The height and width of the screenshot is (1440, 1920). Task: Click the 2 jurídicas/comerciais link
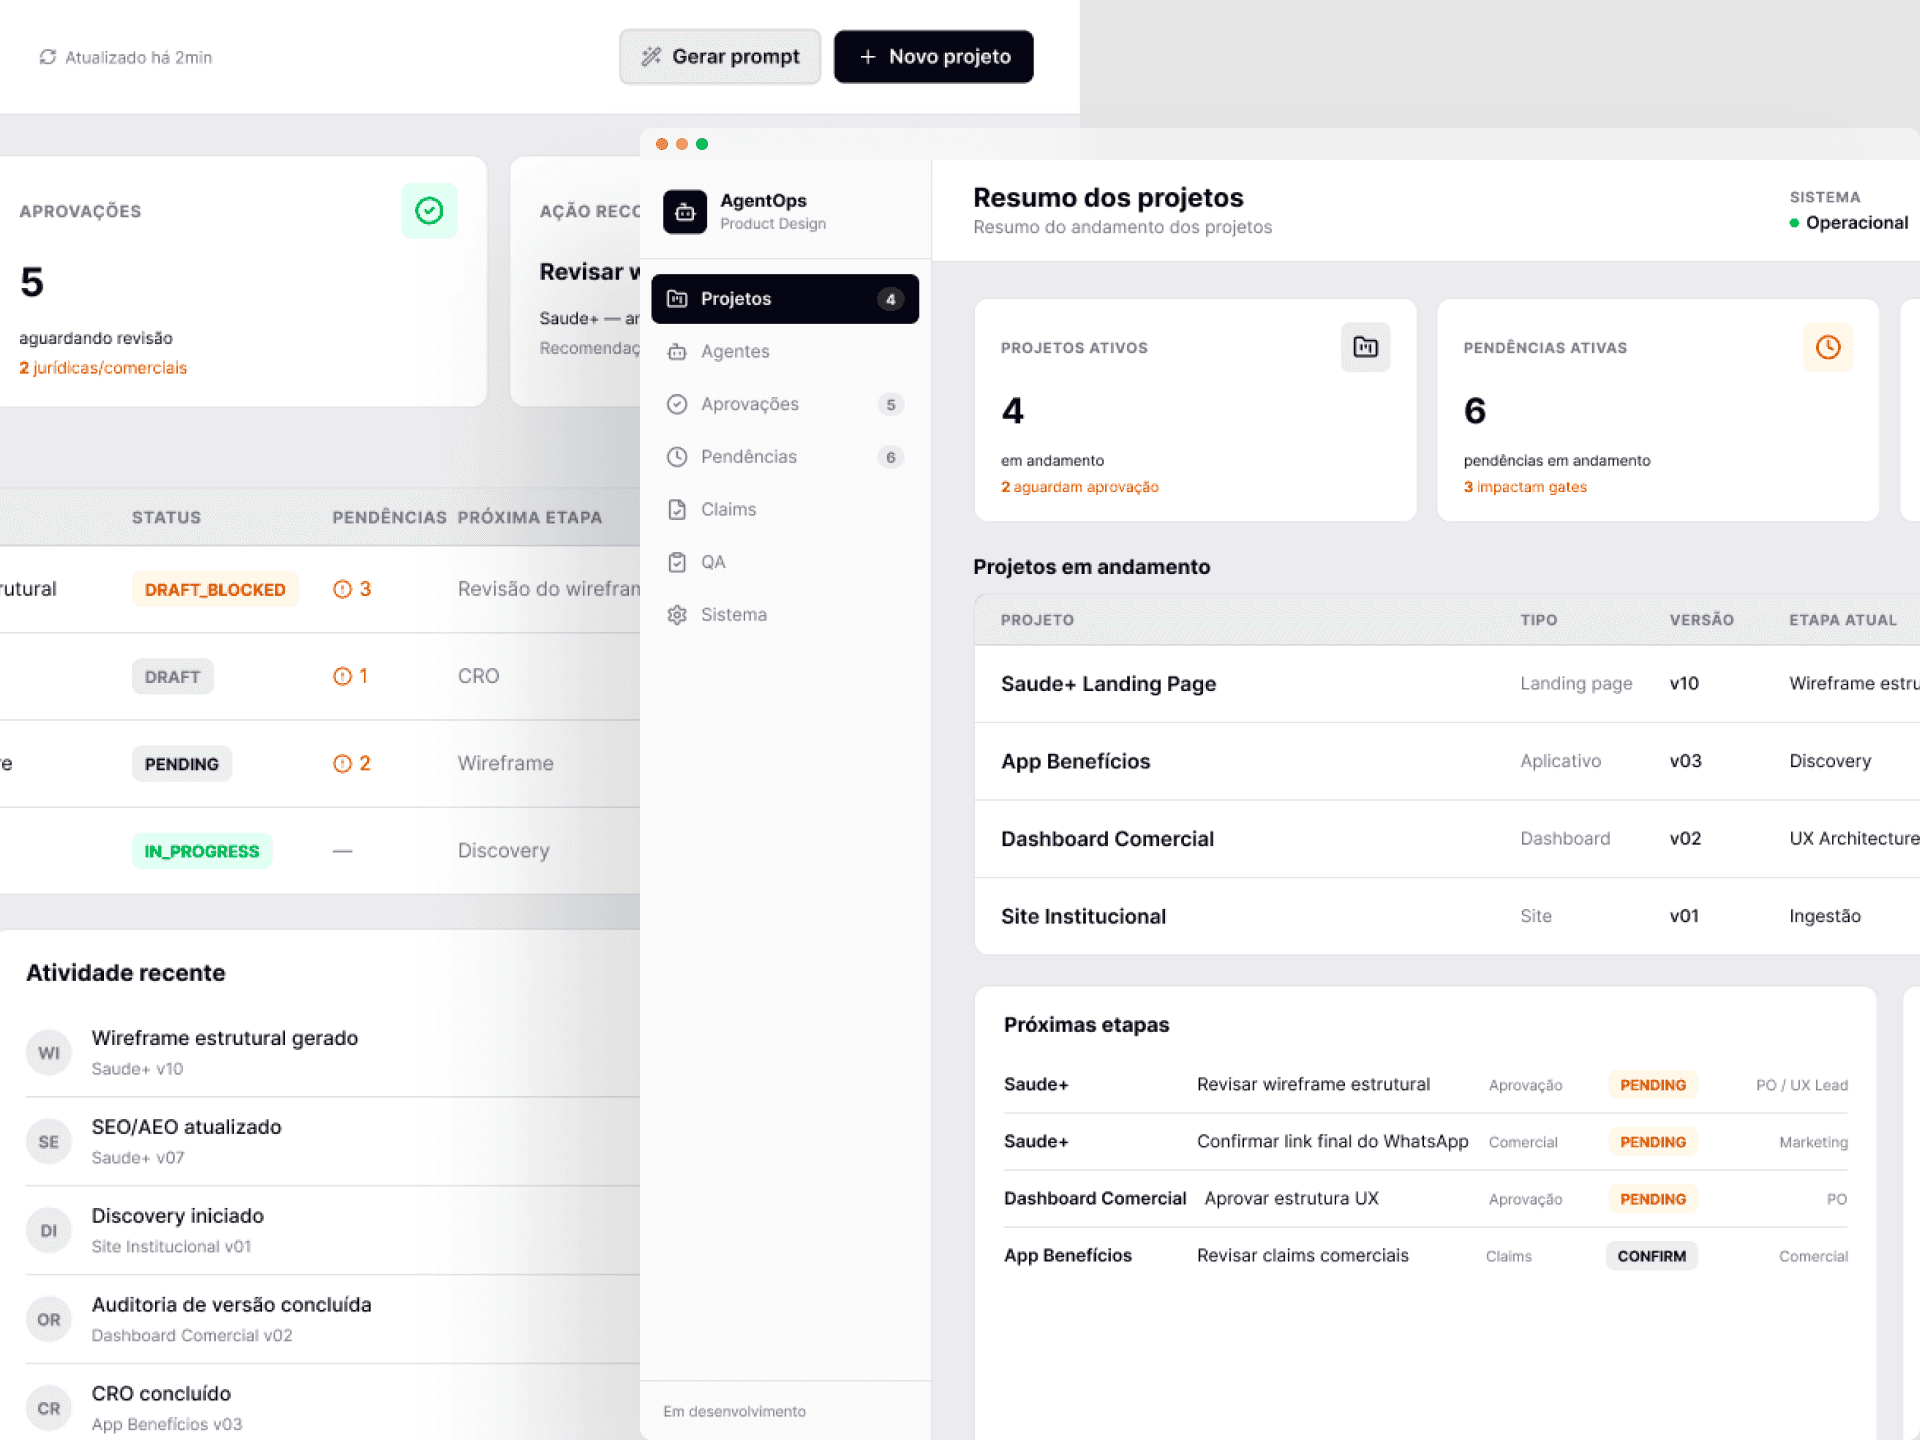coord(103,368)
